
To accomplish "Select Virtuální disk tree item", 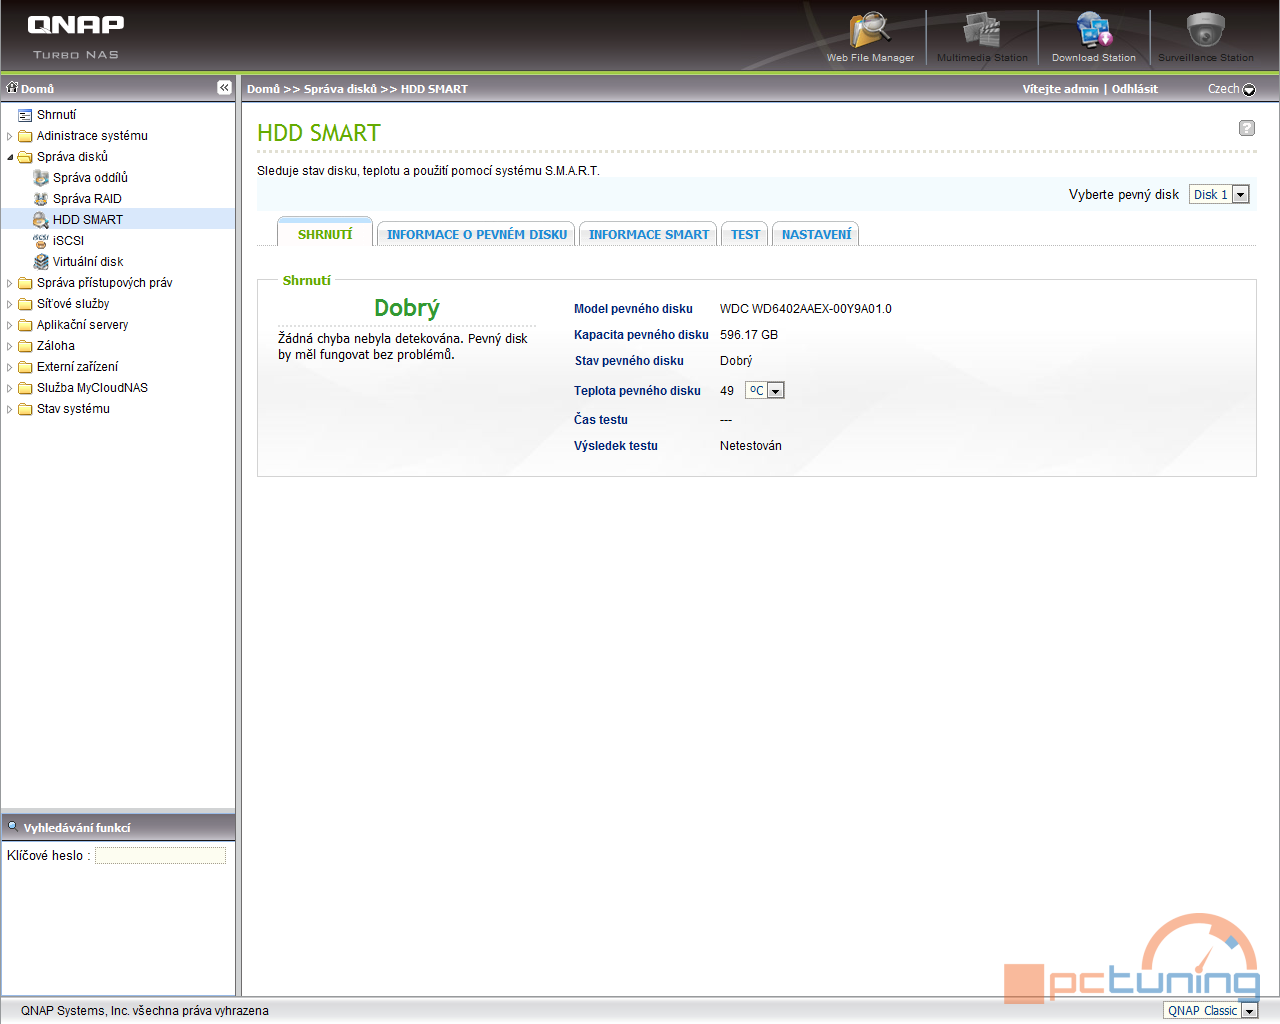I will [88, 262].
